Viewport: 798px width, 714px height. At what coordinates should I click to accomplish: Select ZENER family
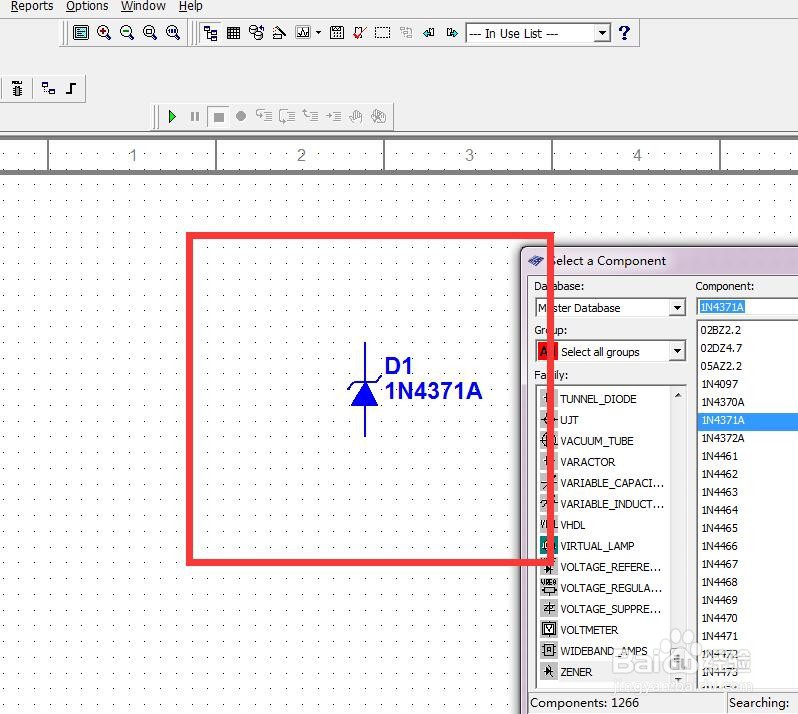[x=576, y=672]
